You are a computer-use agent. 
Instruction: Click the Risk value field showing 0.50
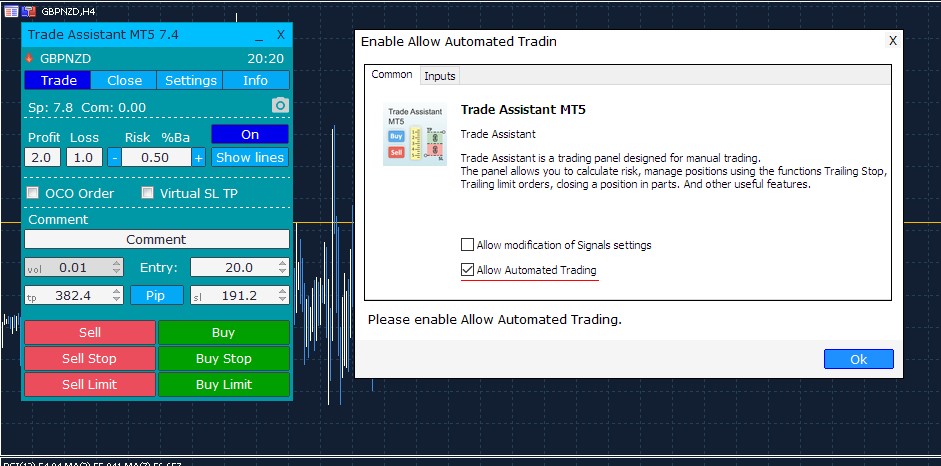pos(157,158)
